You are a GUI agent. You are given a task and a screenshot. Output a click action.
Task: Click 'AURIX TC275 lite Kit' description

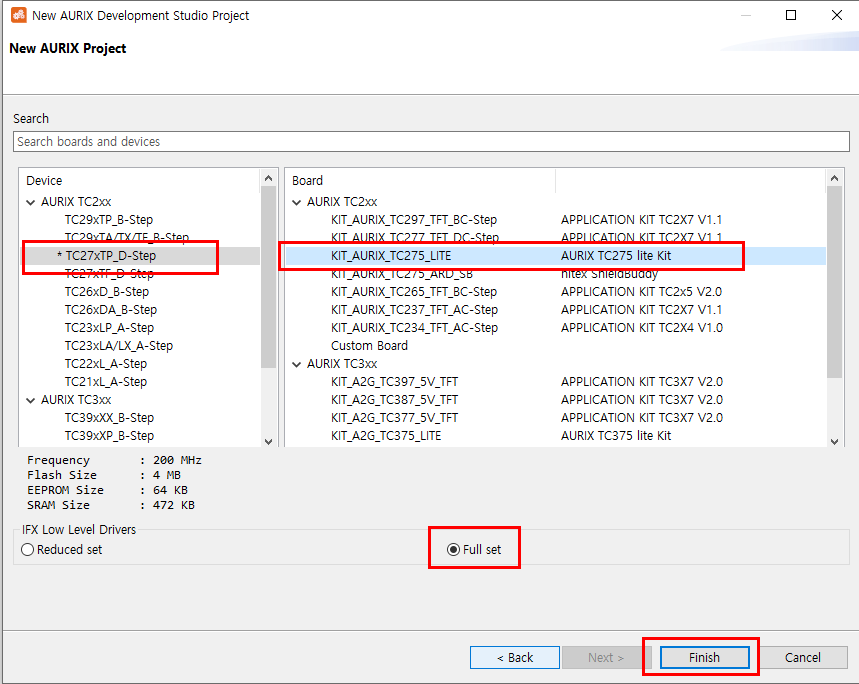click(616, 256)
